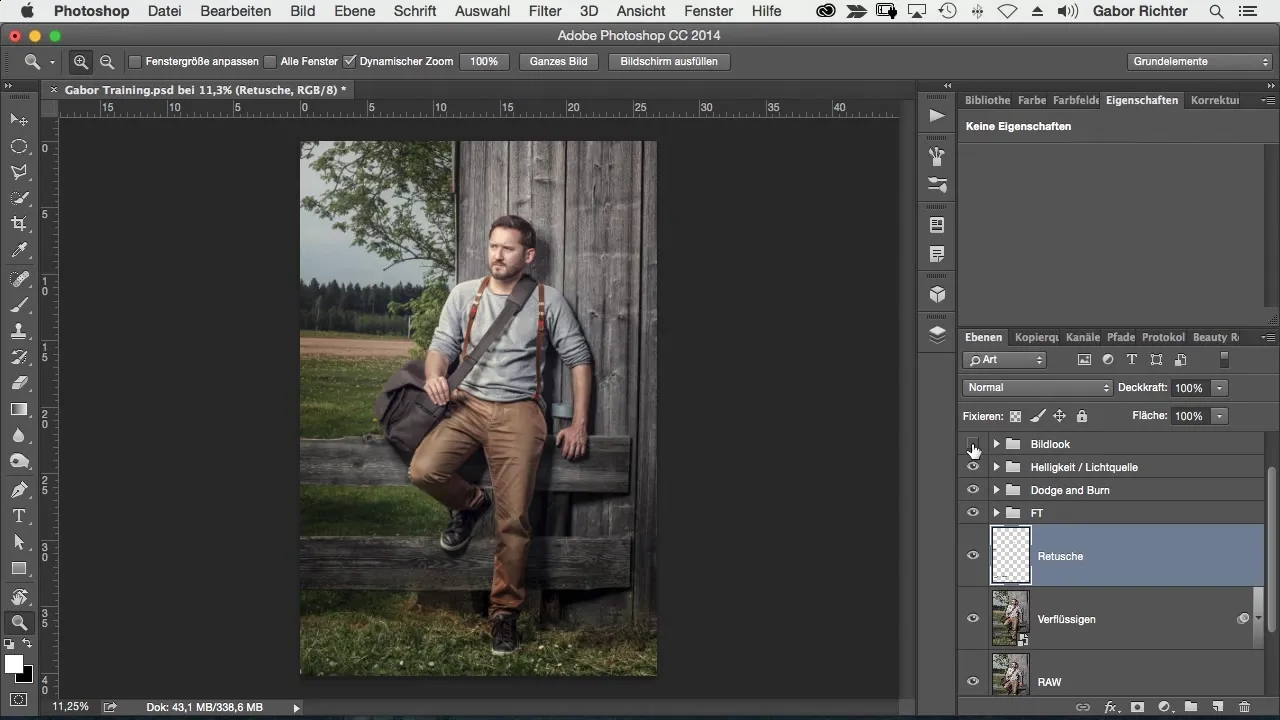
Task: Click the Create new group folder icon
Action: pyautogui.click(x=1191, y=707)
